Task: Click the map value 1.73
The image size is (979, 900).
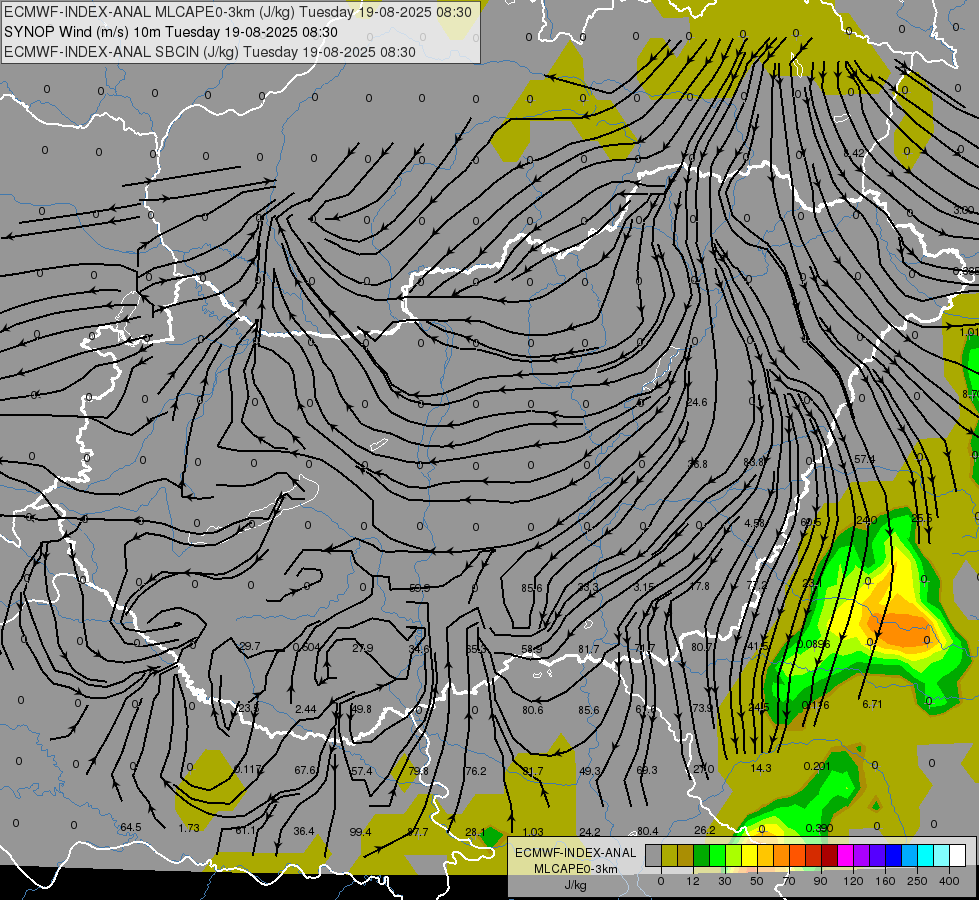Action: tap(189, 828)
